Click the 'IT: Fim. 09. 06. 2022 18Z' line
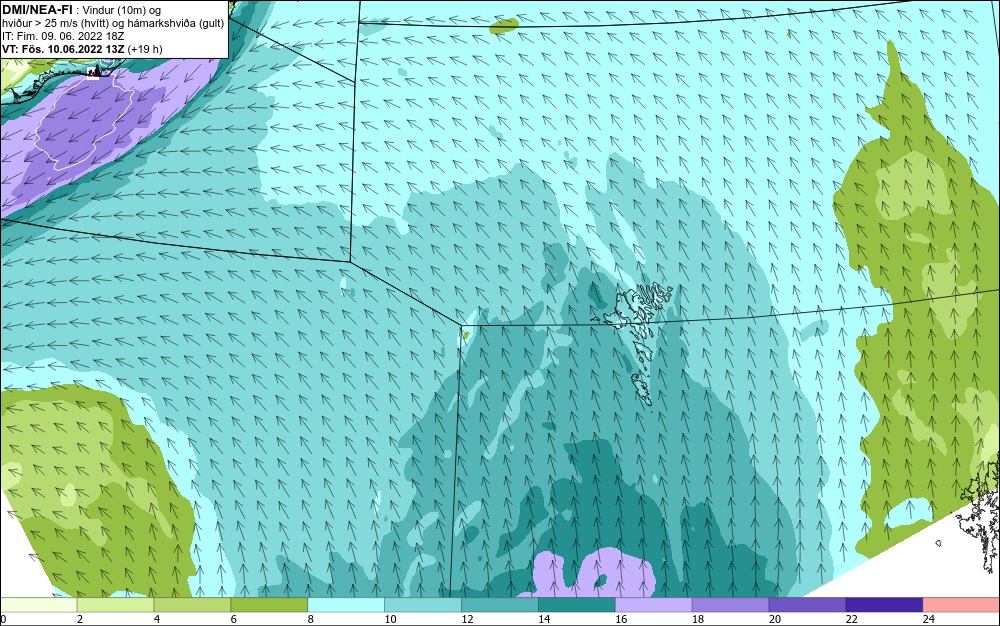Viewport: 1000px width, 626px height. click(63, 36)
